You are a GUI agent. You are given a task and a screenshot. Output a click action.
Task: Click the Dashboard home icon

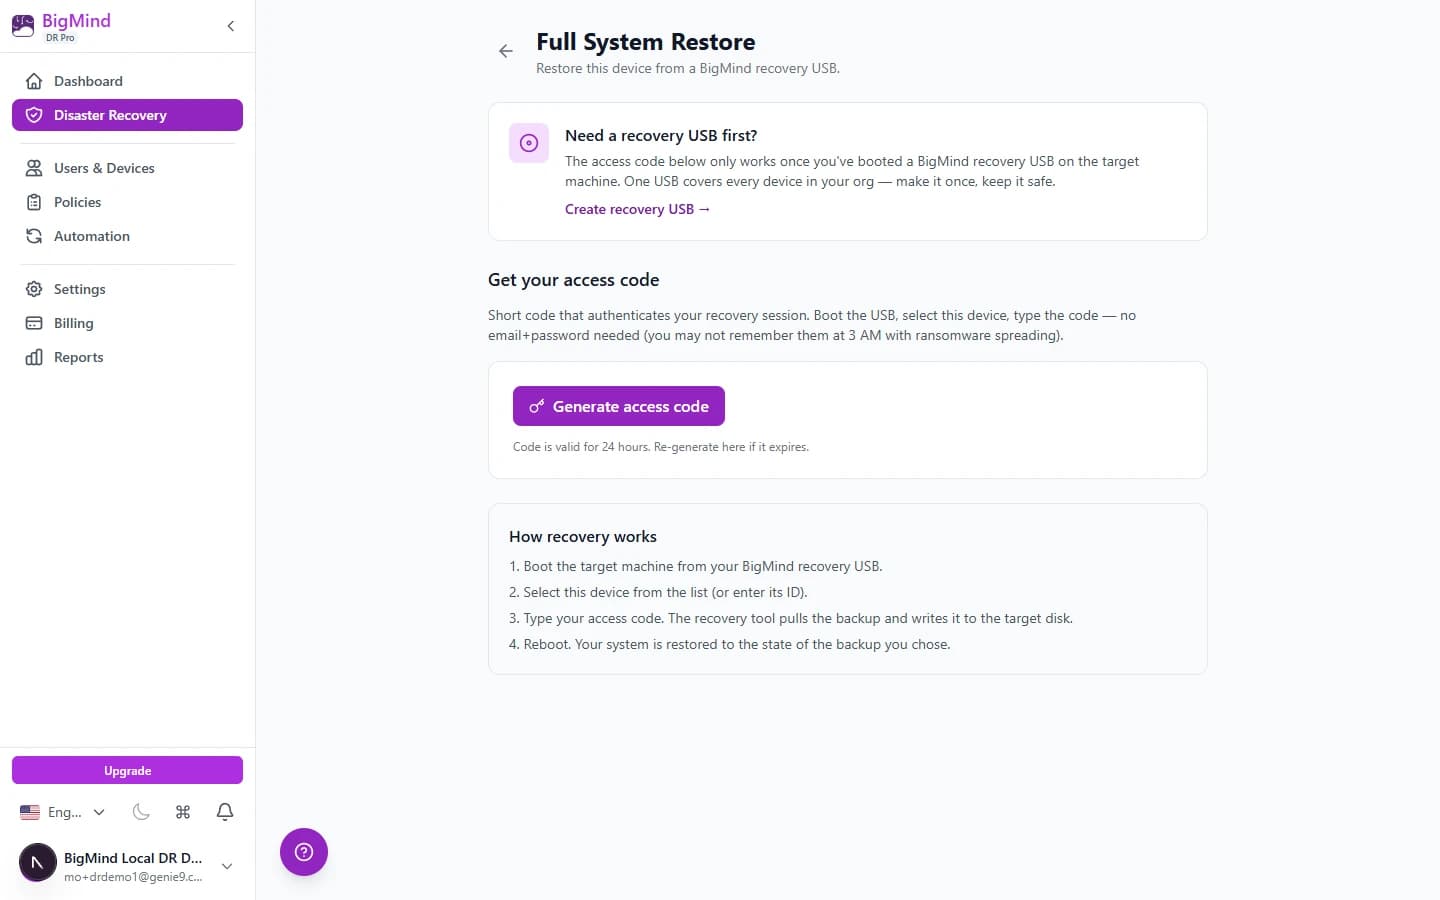click(34, 81)
